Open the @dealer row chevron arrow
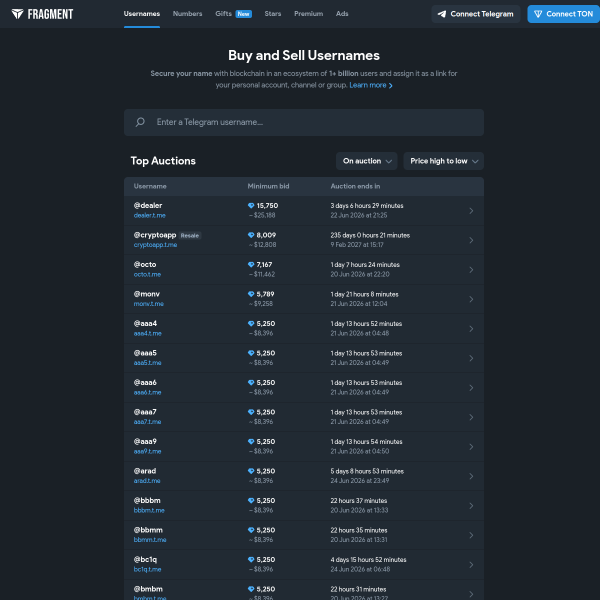This screenshot has height=600, width=600. point(471,210)
